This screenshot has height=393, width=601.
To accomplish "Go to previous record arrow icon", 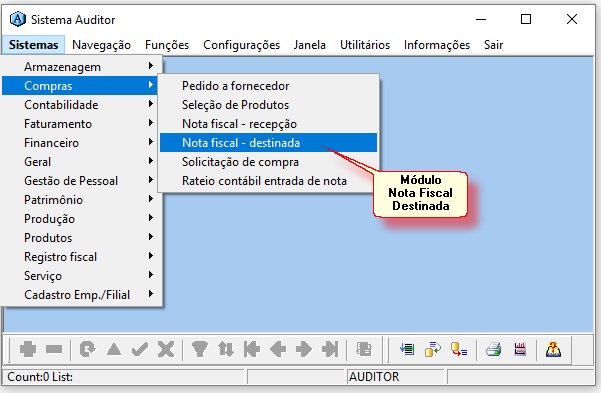I will [278, 349].
